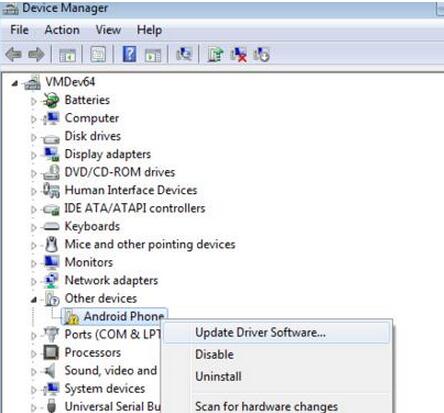Click the Keyboards icon
This screenshot has width=444, height=413.
[x=51, y=227]
